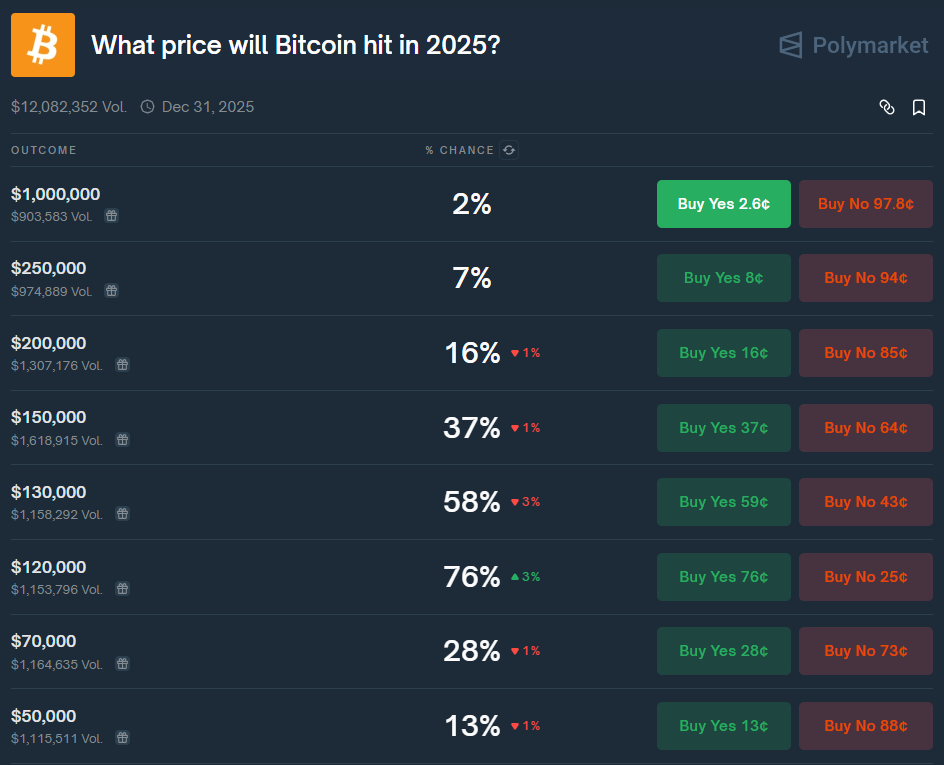Image resolution: width=944 pixels, height=765 pixels.
Task: Open Polymarket via the top-right logo
Action: click(853, 45)
